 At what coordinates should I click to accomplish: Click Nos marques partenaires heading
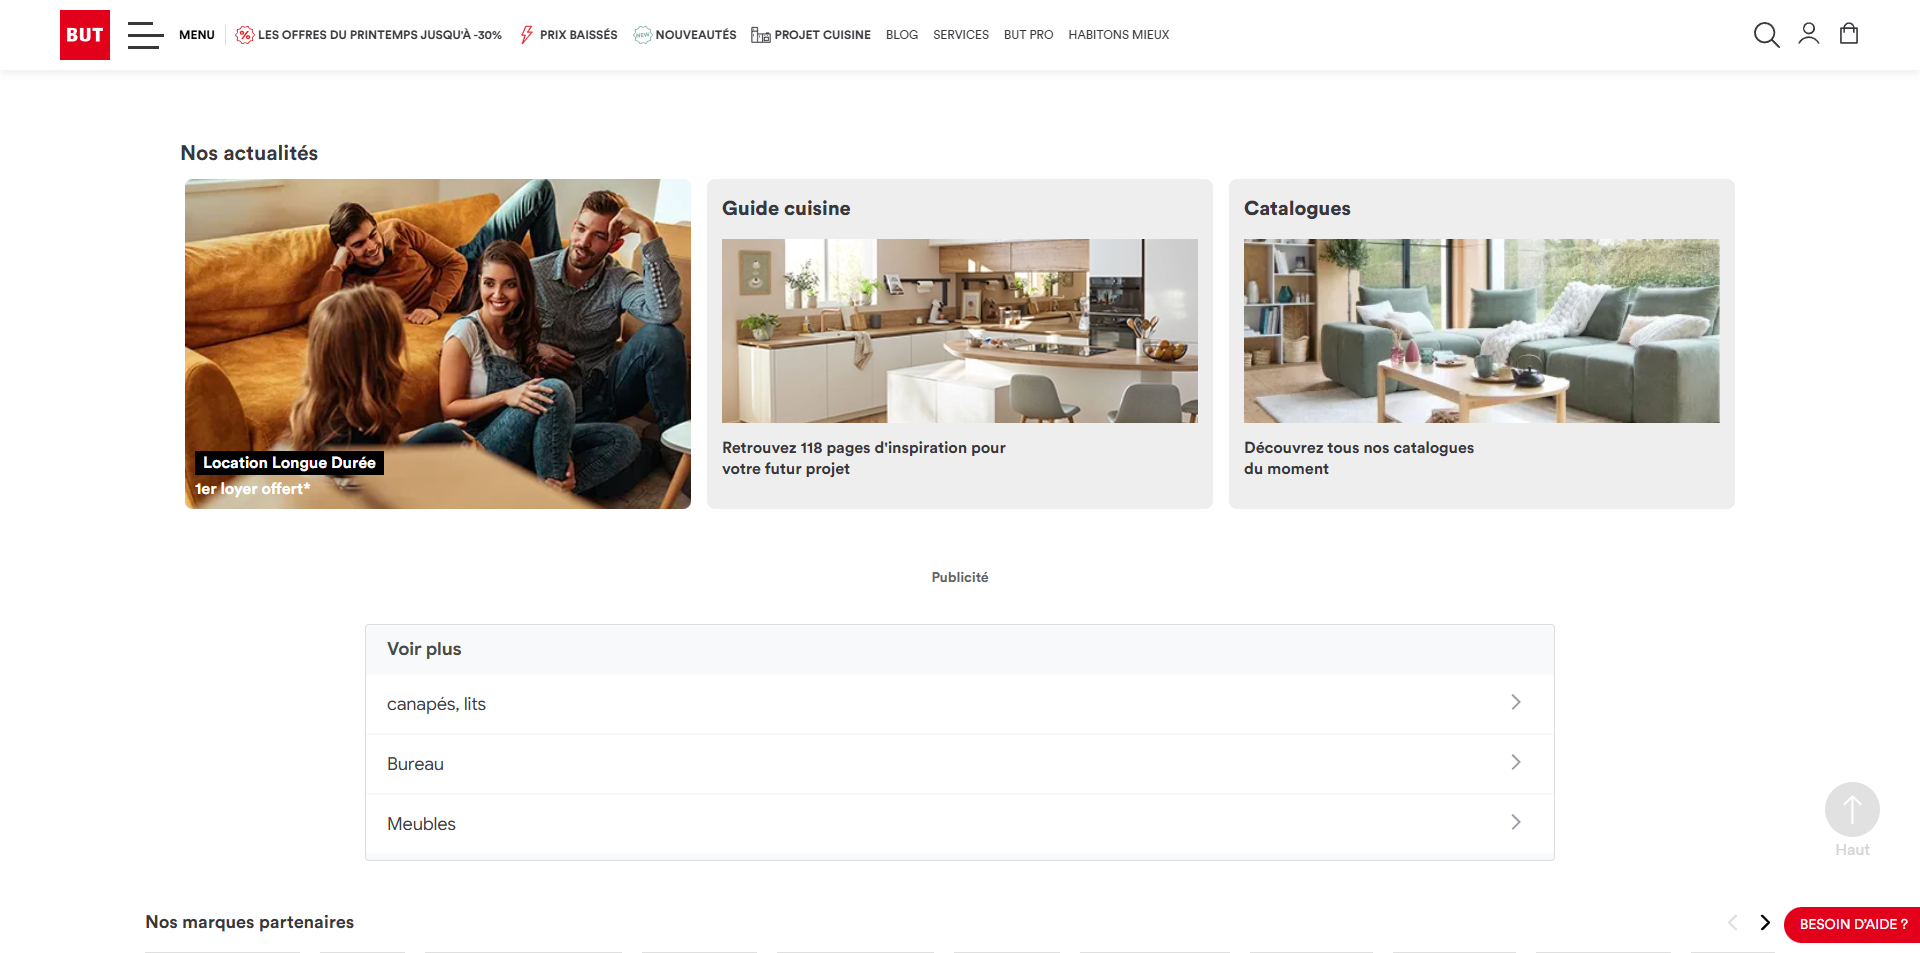[250, 922]
